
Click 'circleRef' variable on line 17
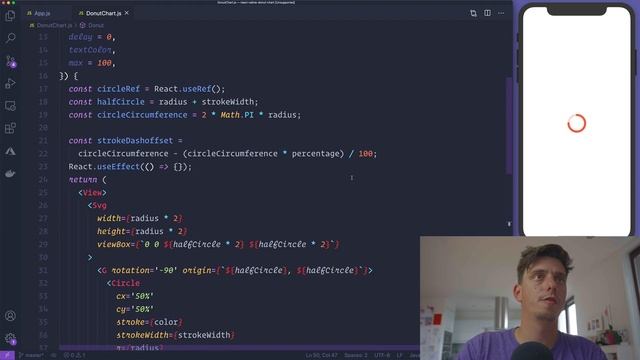[118, 89]
